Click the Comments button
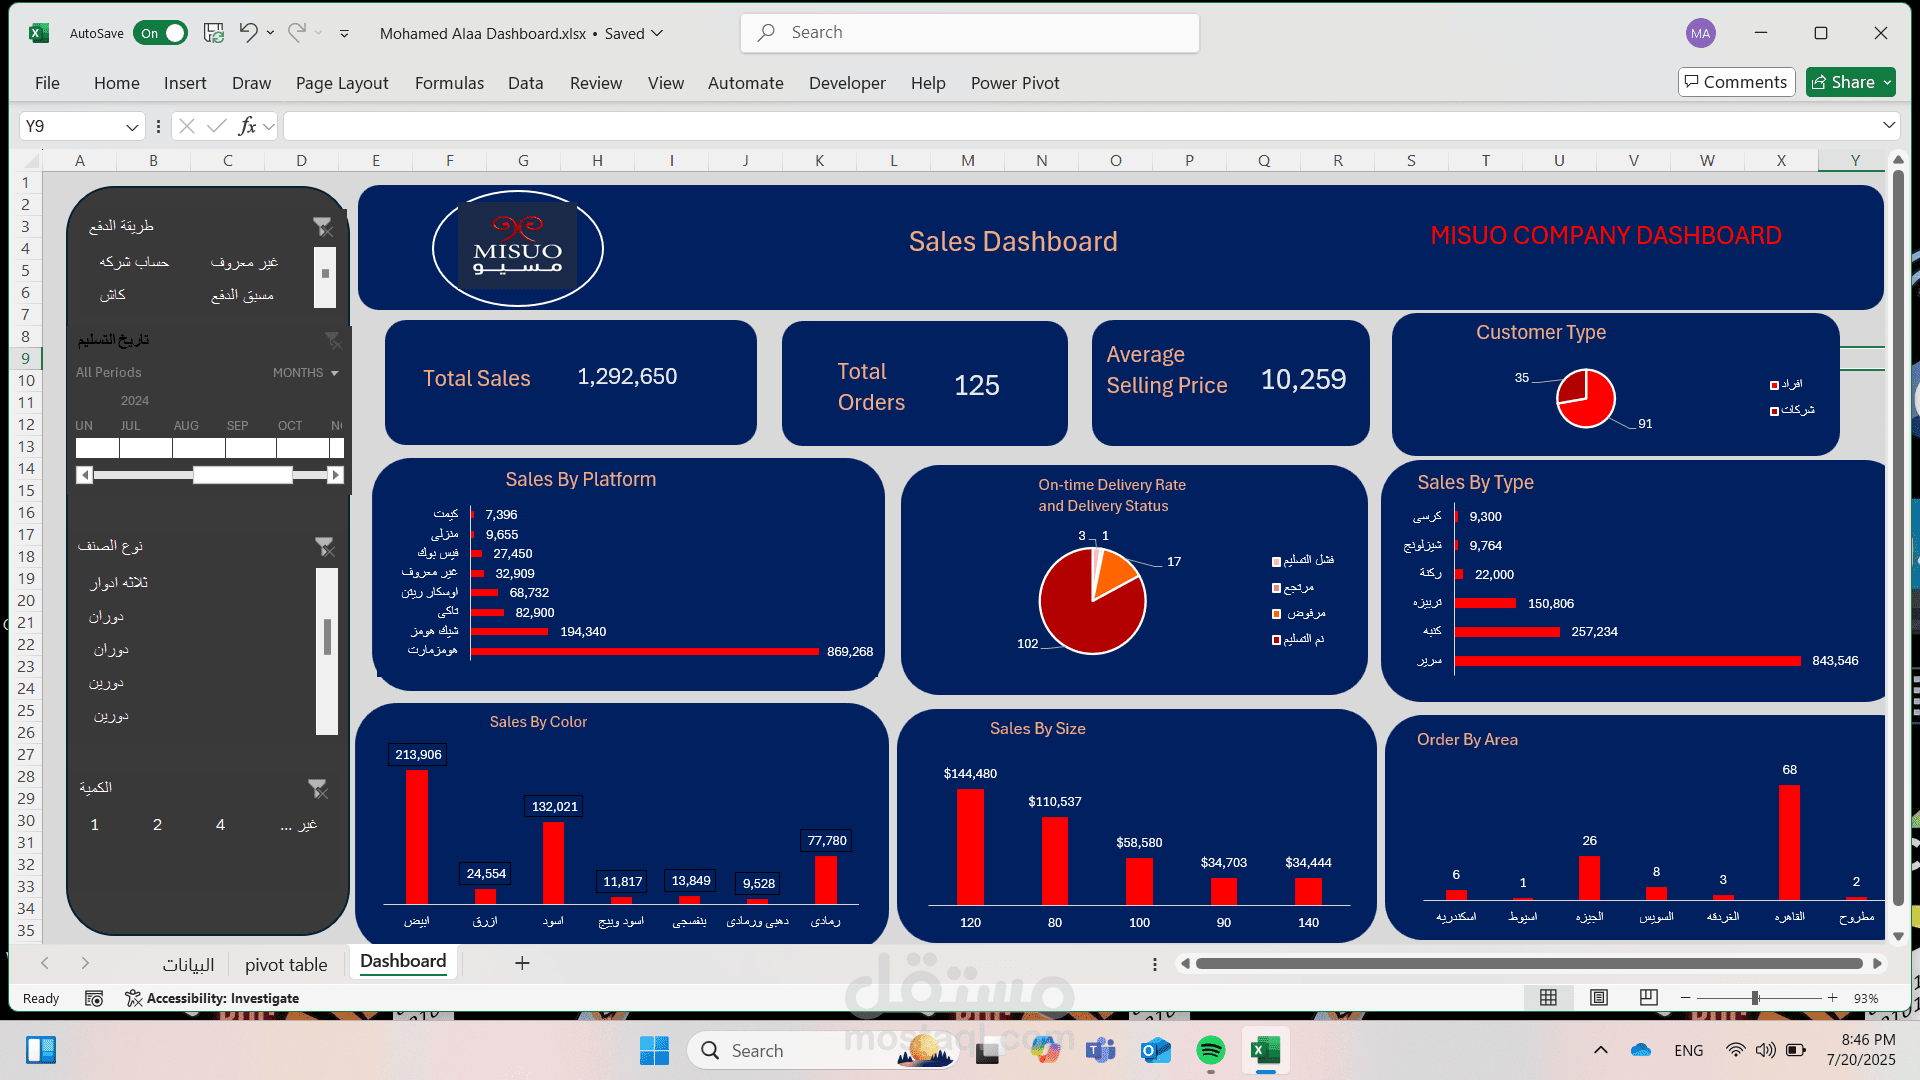This screenshot has width=1920, height=1080. pyautogui.click(x=1736, y=82)
